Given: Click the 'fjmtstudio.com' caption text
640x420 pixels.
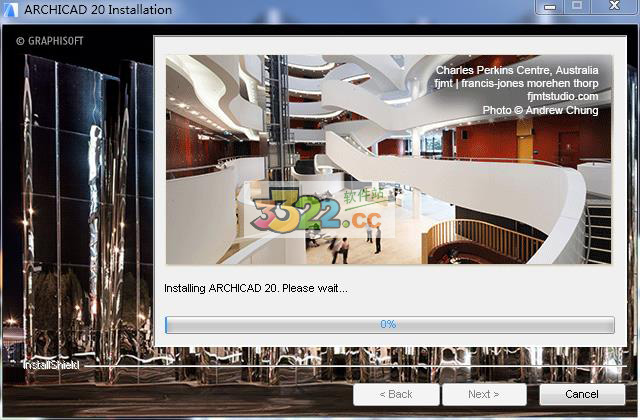Looking at the screenshot, I should click(562, 96).
